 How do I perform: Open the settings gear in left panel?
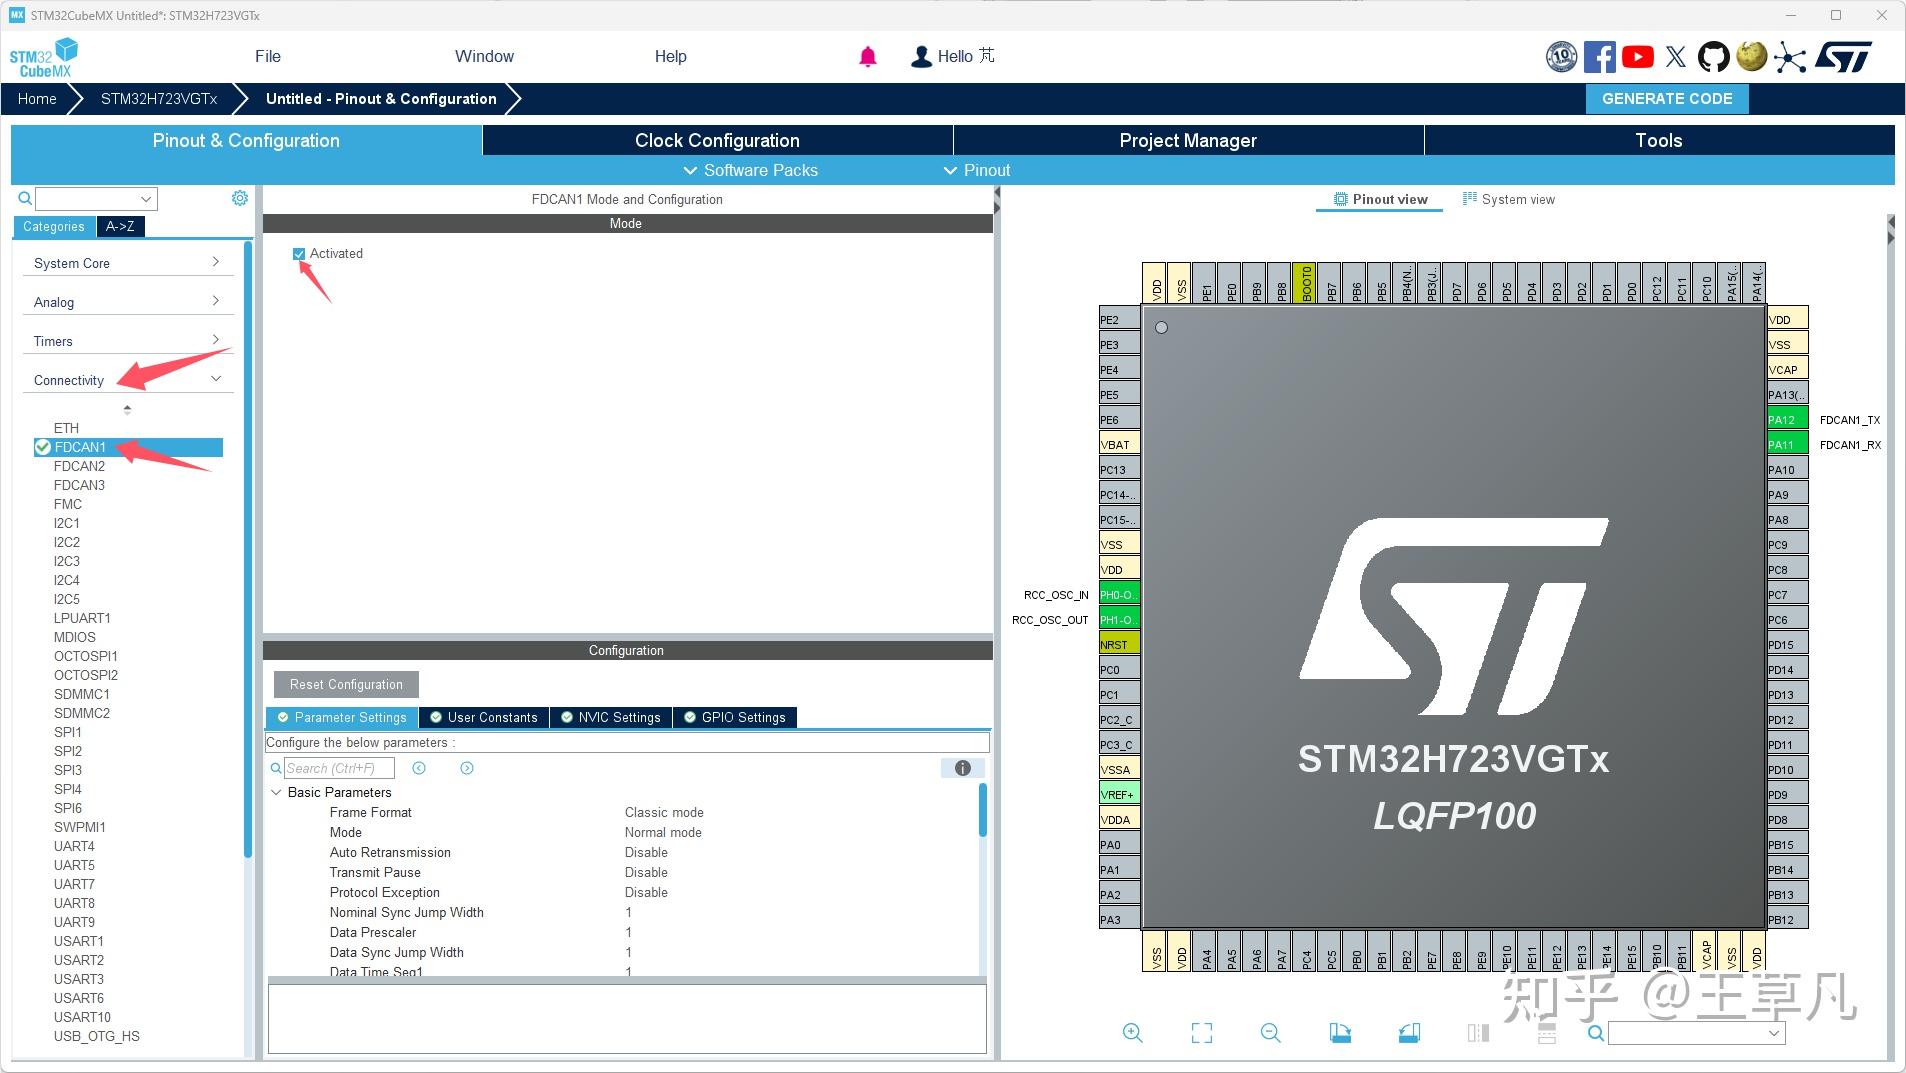[x=239, y=197]
